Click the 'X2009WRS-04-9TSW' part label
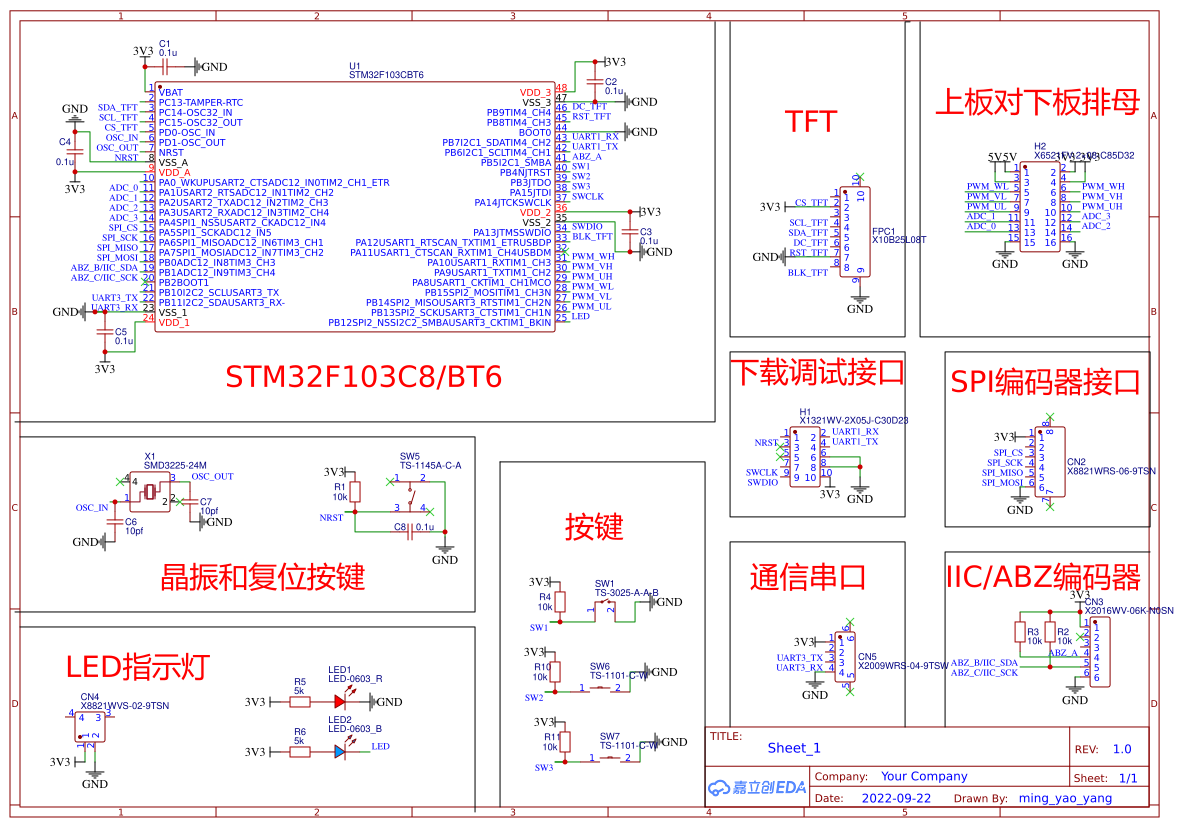The width and height of the screenshot is (1184, 827). 903,666
